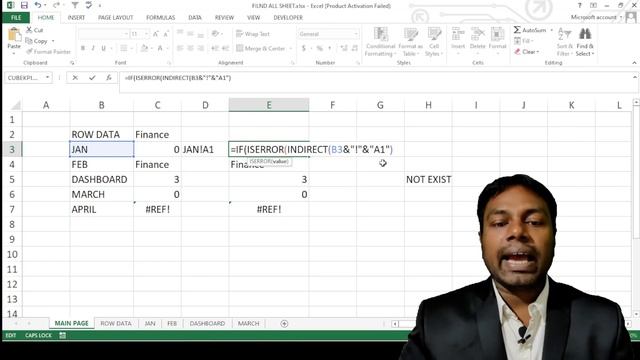Toggle Underline formatting
Viewport: 640px width, 360px height.
(103, 48)
